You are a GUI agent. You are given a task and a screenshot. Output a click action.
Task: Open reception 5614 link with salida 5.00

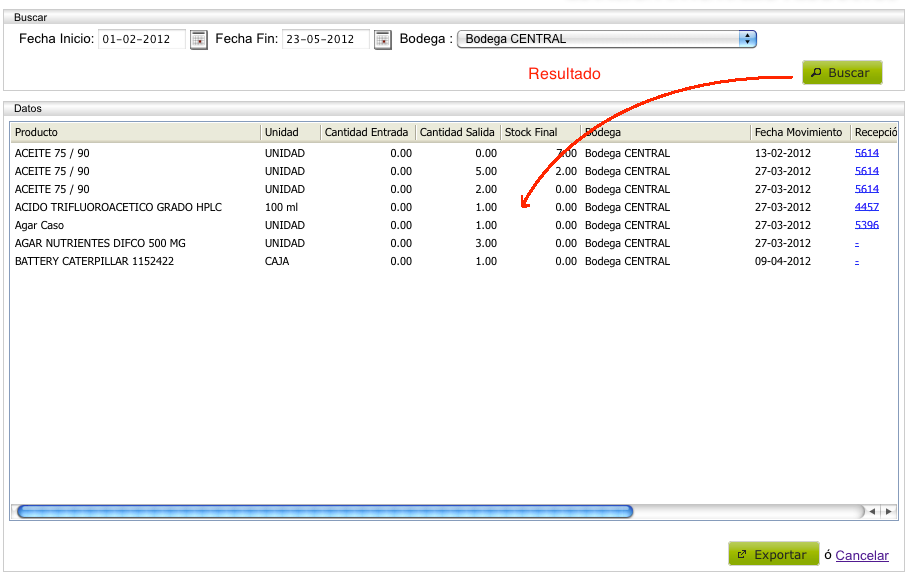(866, 171)
